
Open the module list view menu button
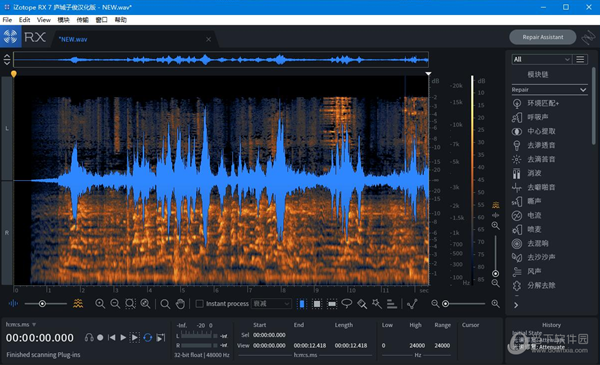580,59
